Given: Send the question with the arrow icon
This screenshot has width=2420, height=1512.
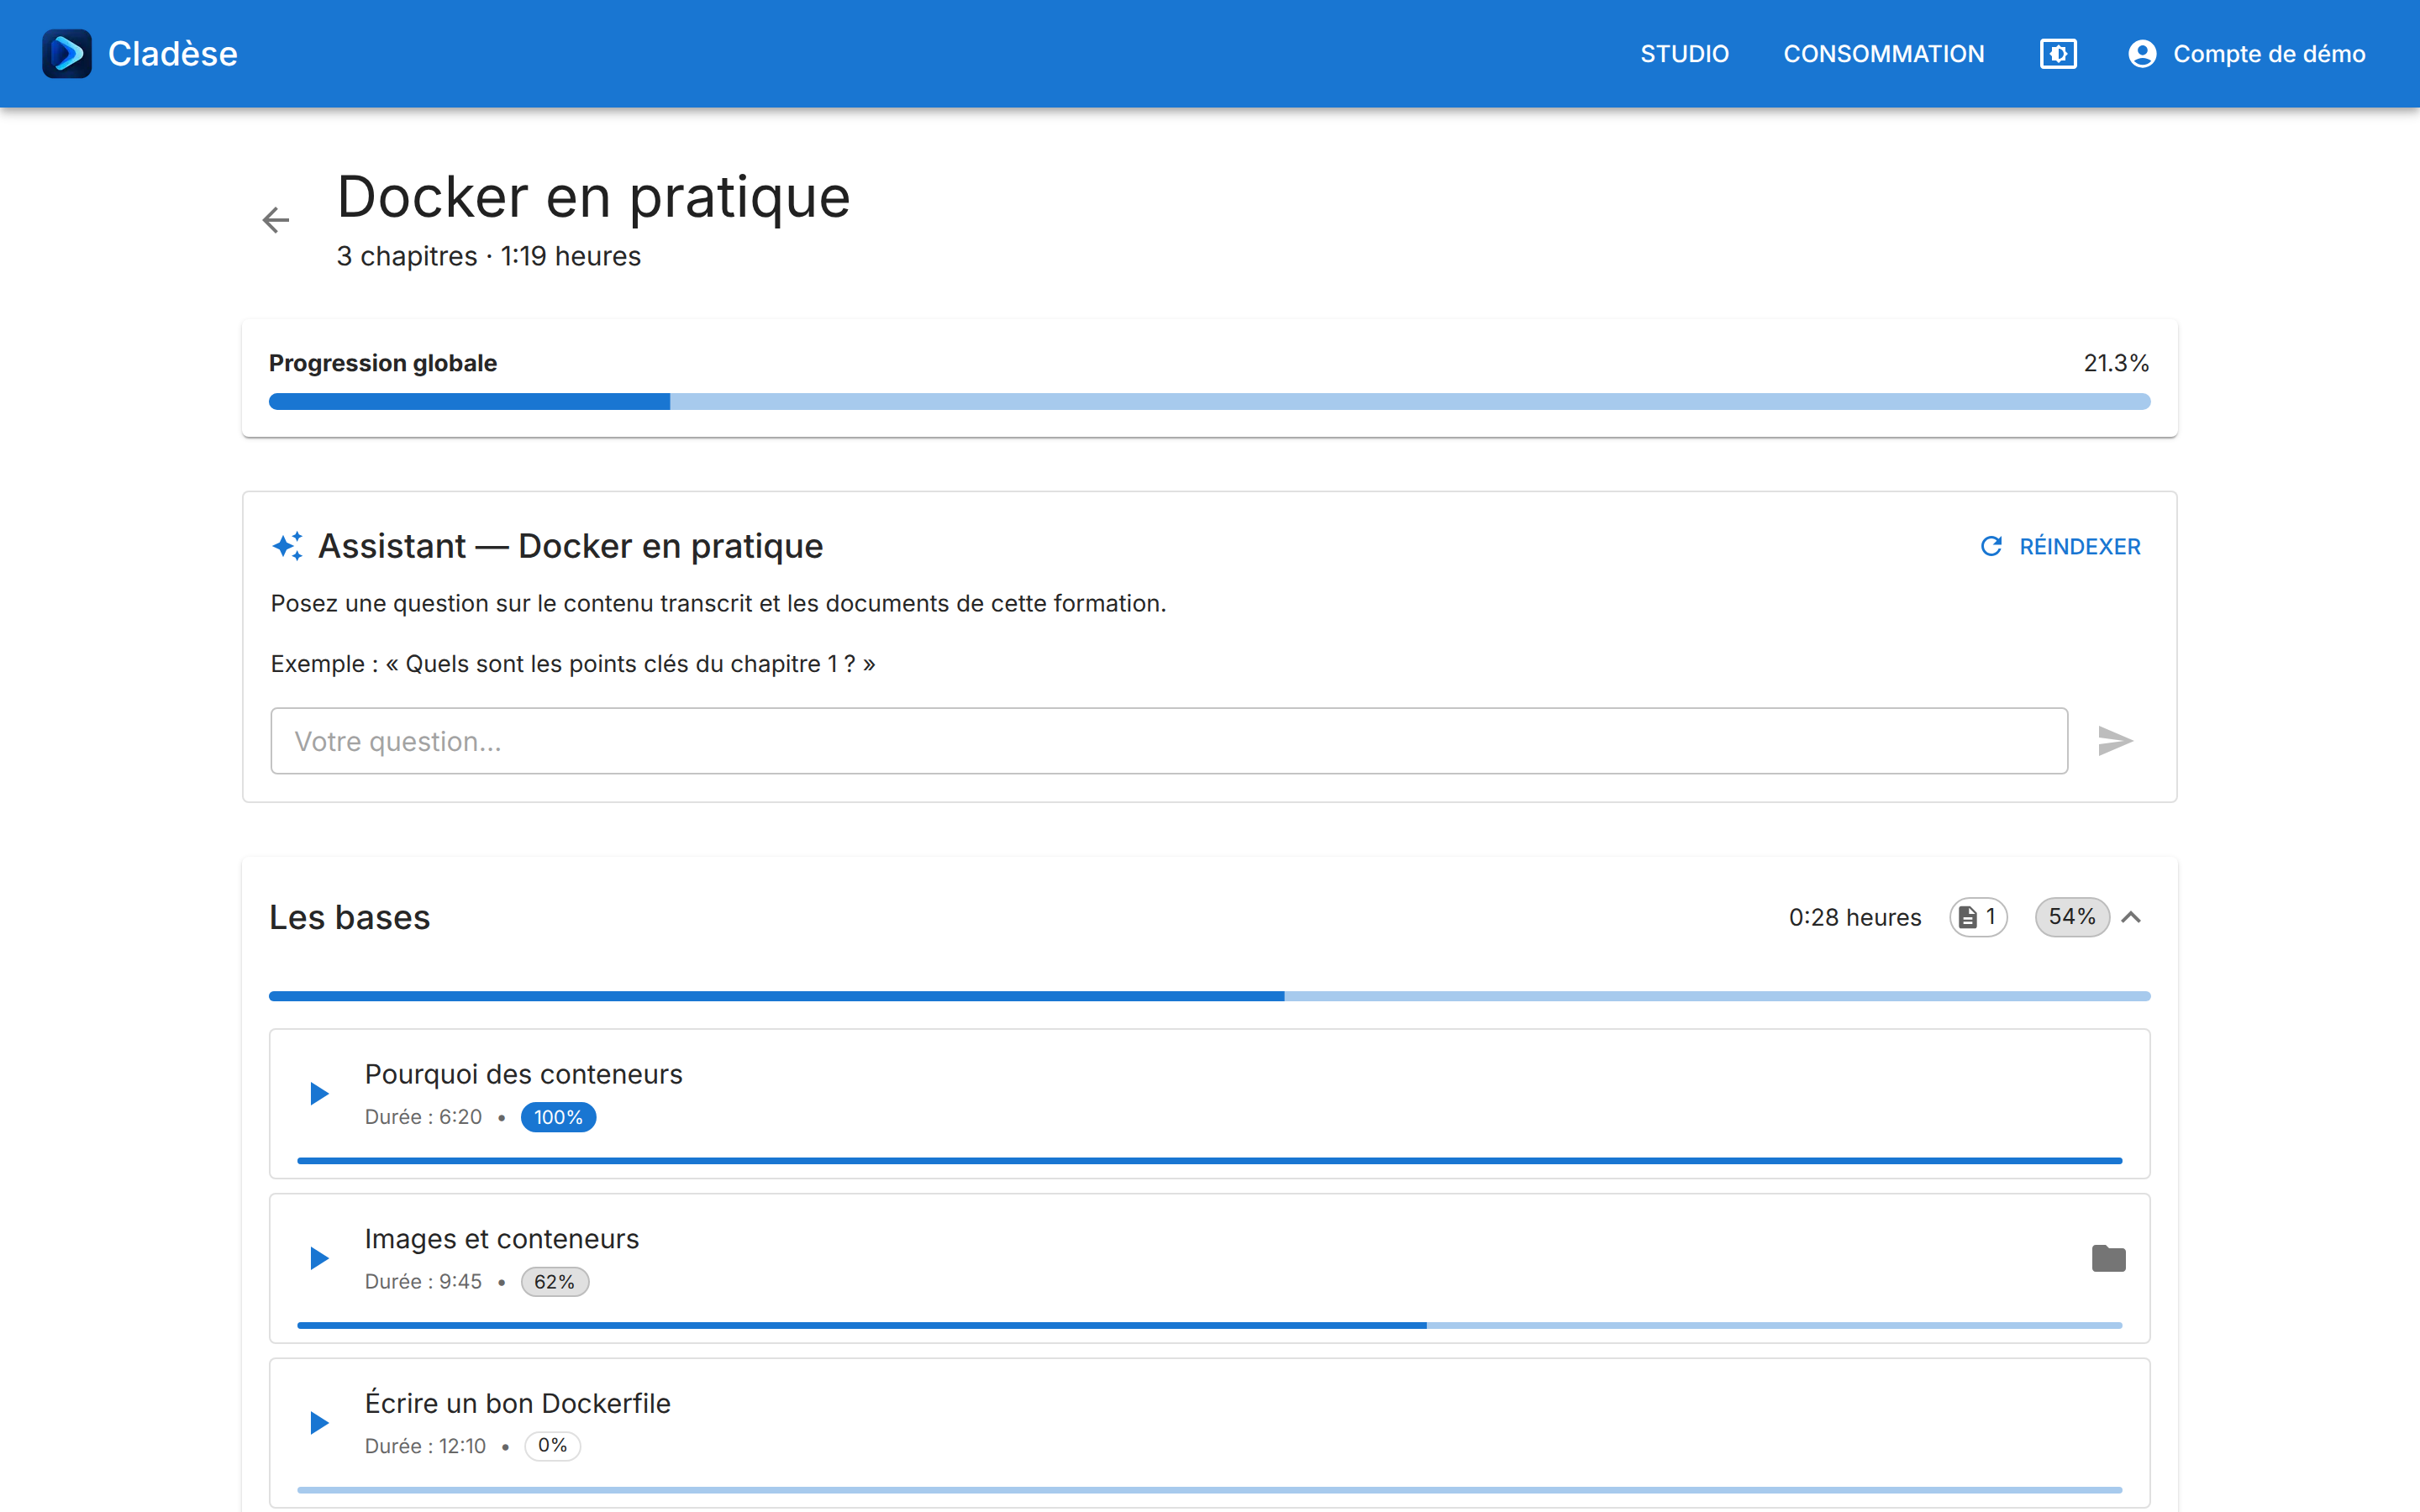Looking at the screenshot, I should (2115, 741).
